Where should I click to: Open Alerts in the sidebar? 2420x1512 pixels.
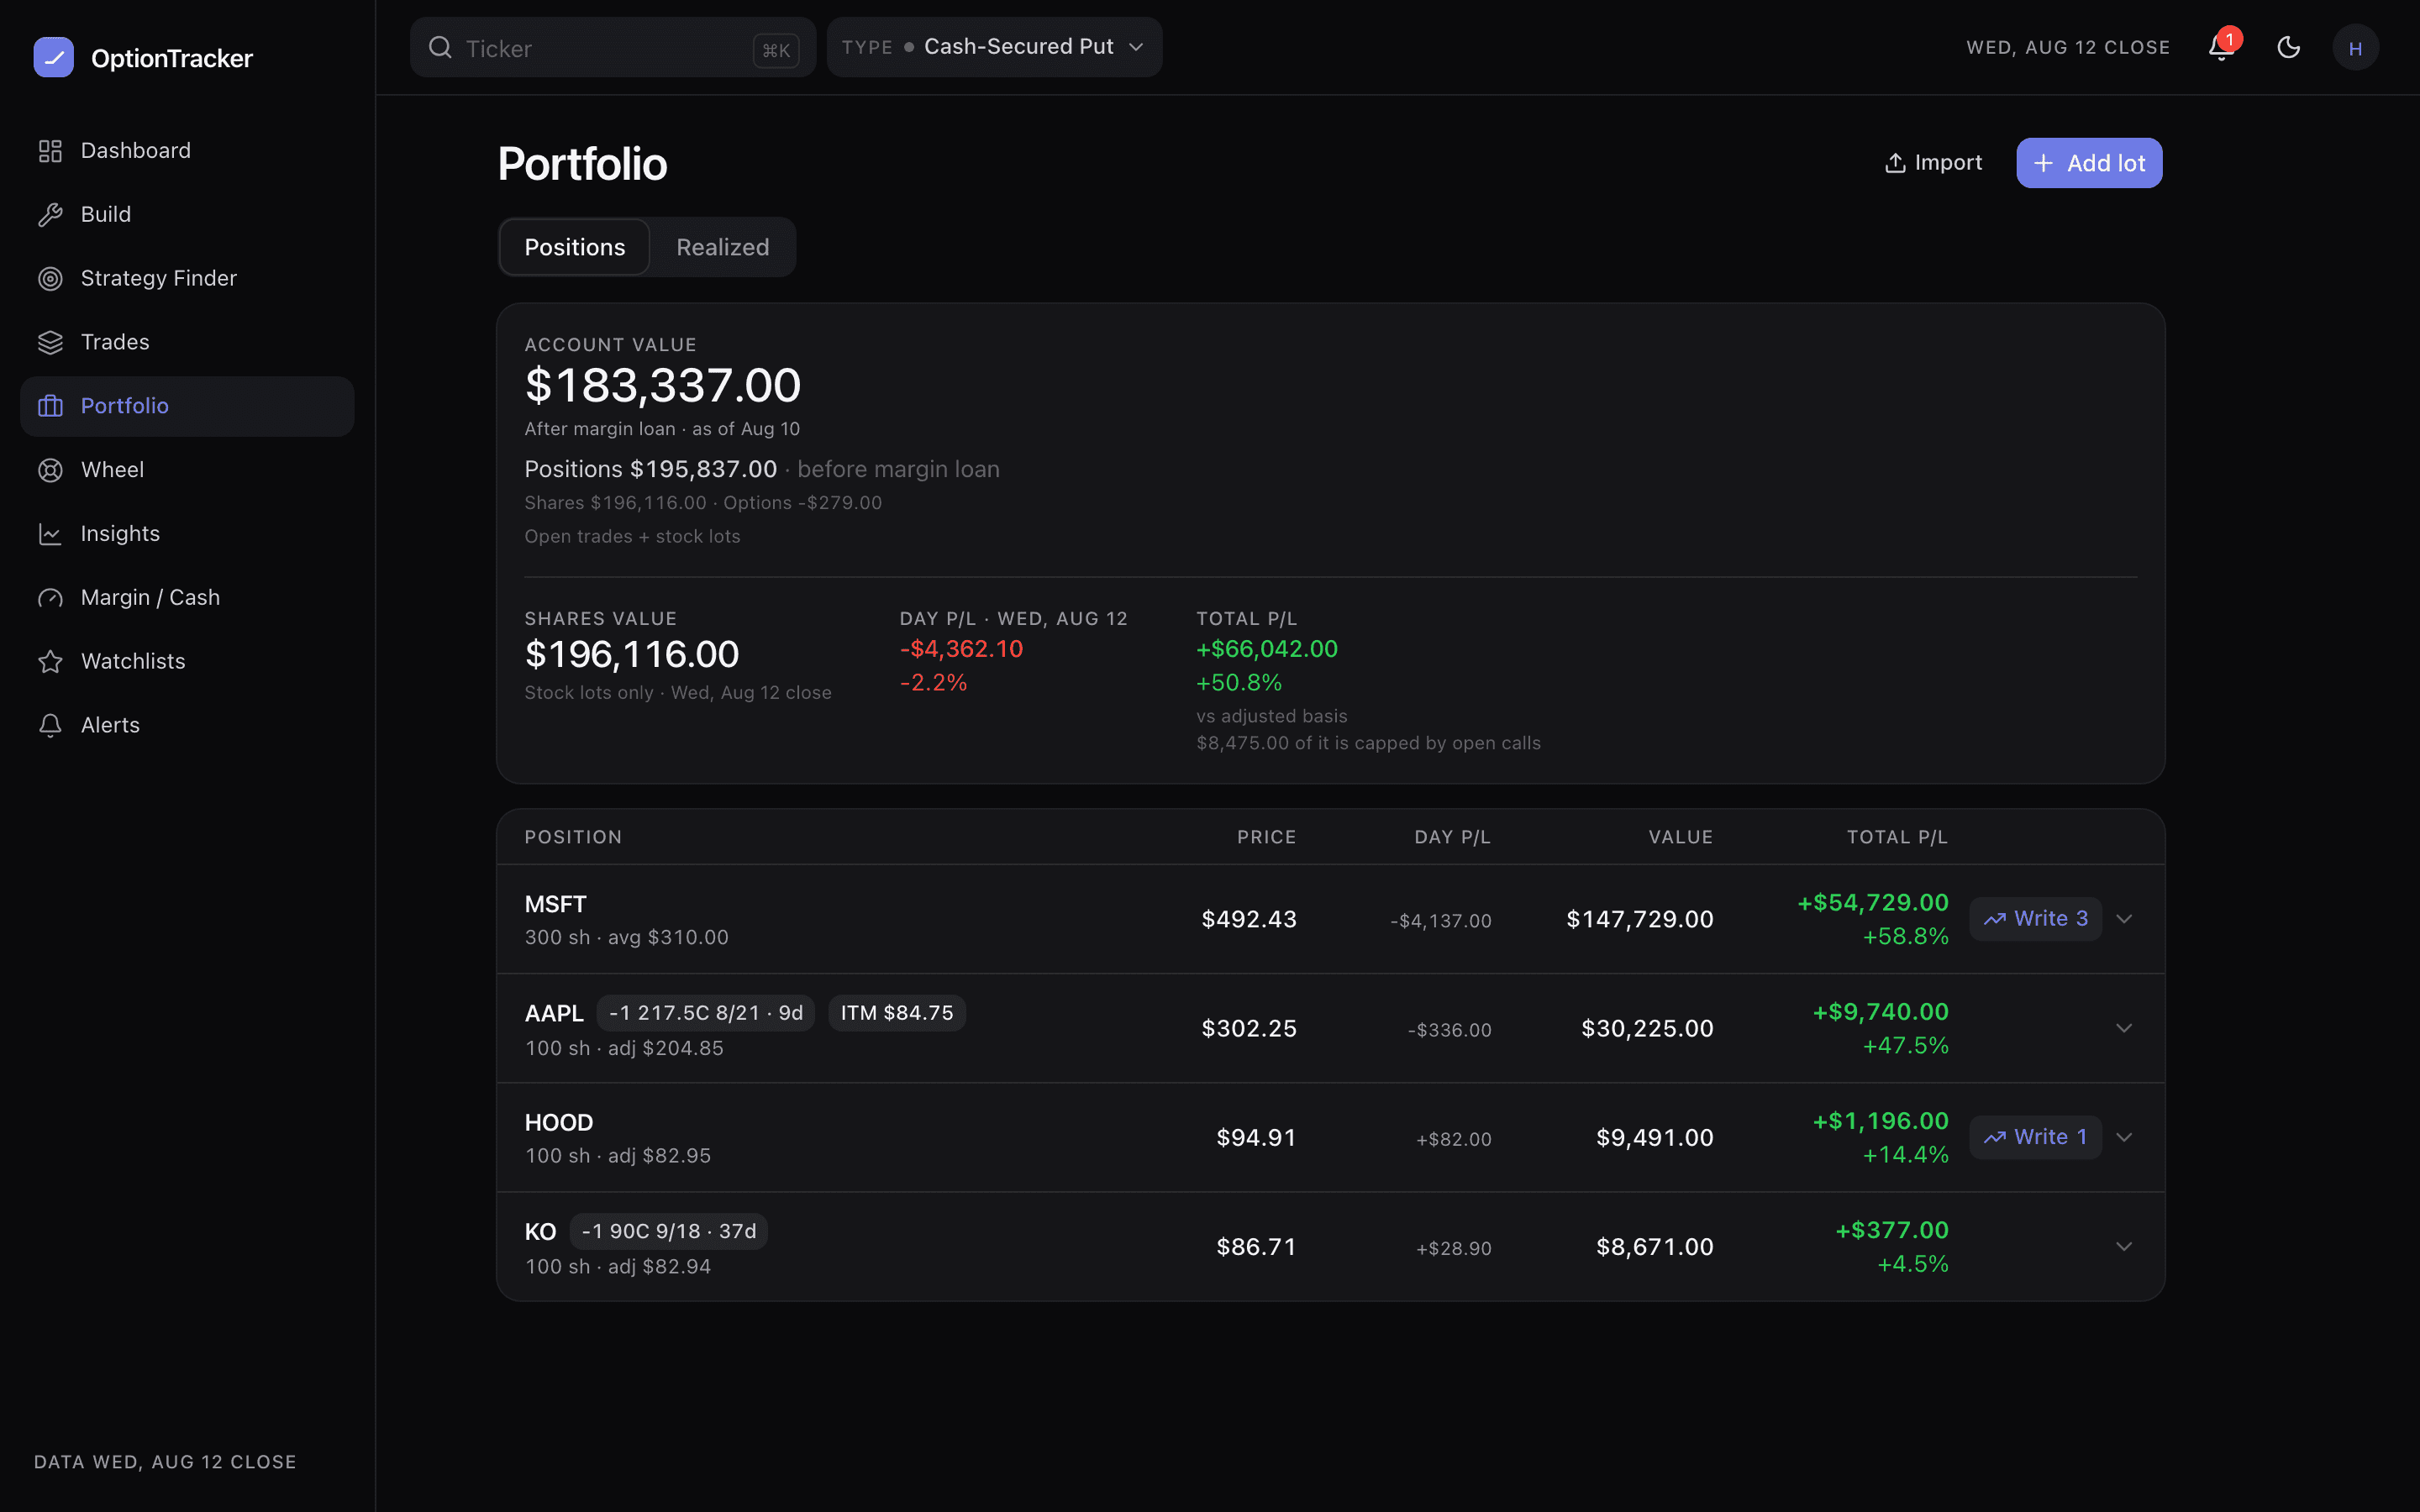(187, 725)
